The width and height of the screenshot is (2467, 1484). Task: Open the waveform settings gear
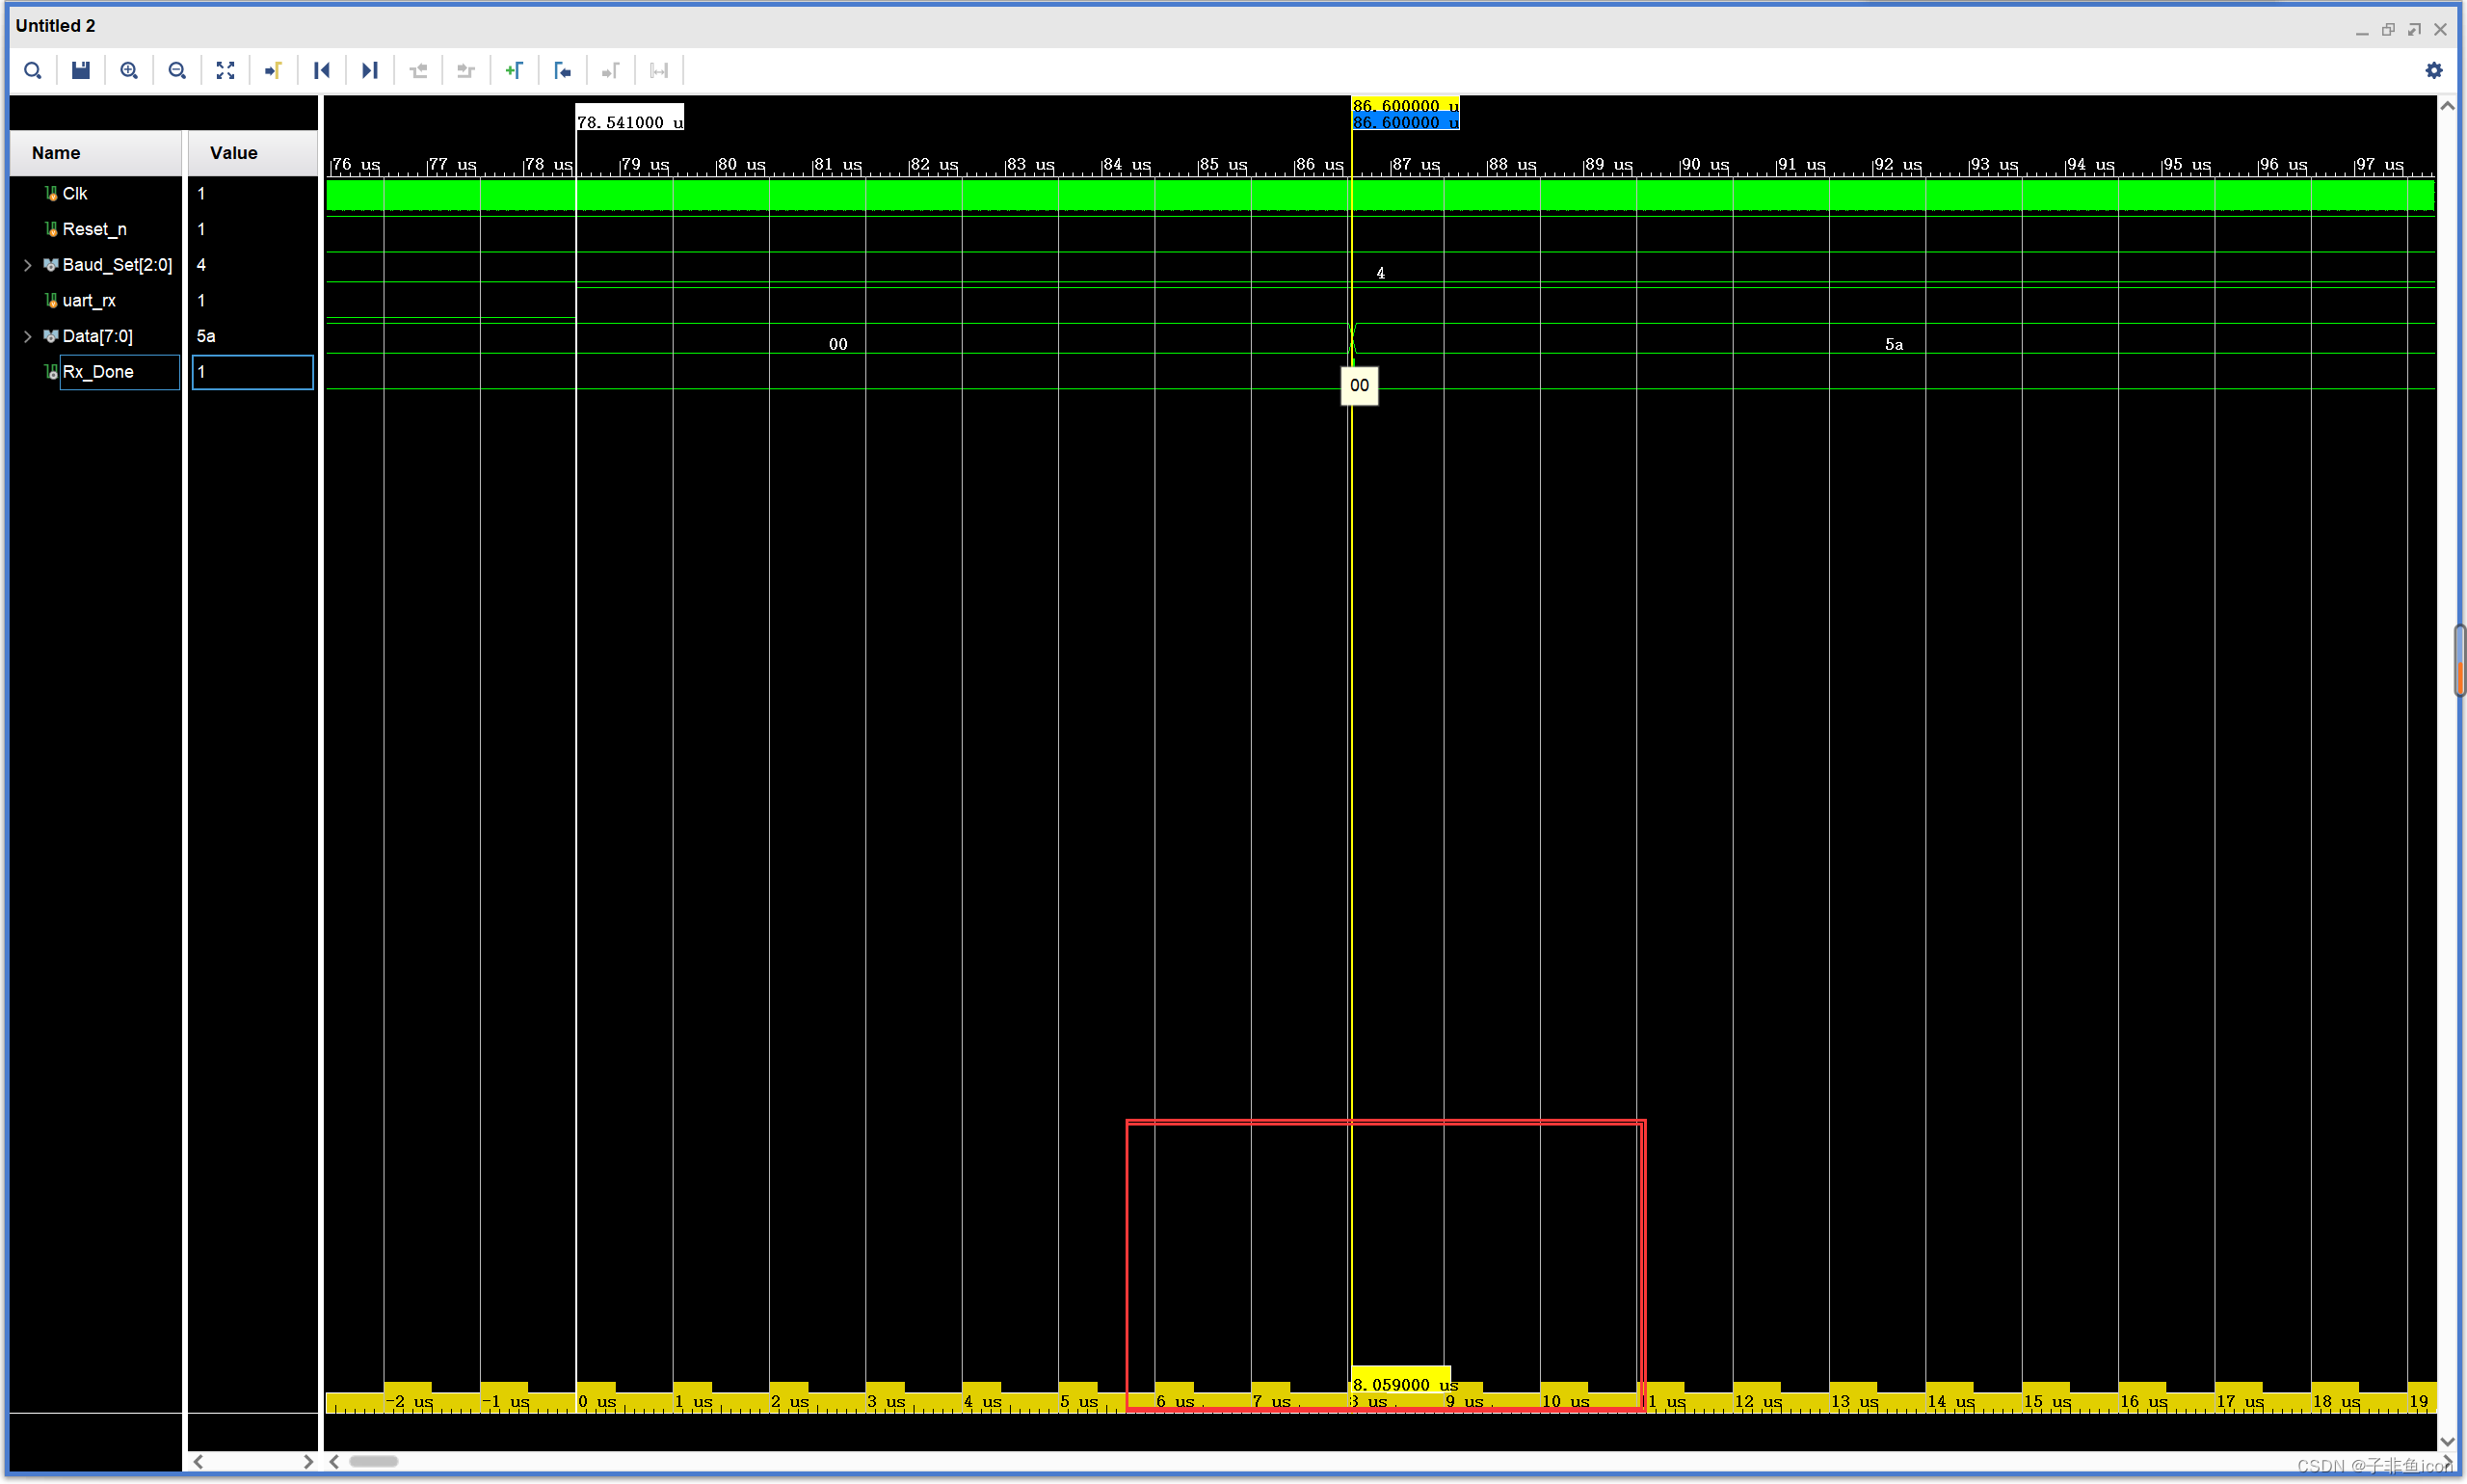(x=2433, y=70)
